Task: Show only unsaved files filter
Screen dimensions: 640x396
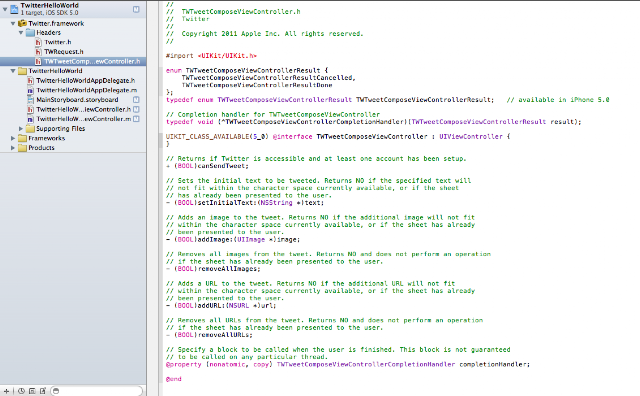Action: [x=42, y=391]
